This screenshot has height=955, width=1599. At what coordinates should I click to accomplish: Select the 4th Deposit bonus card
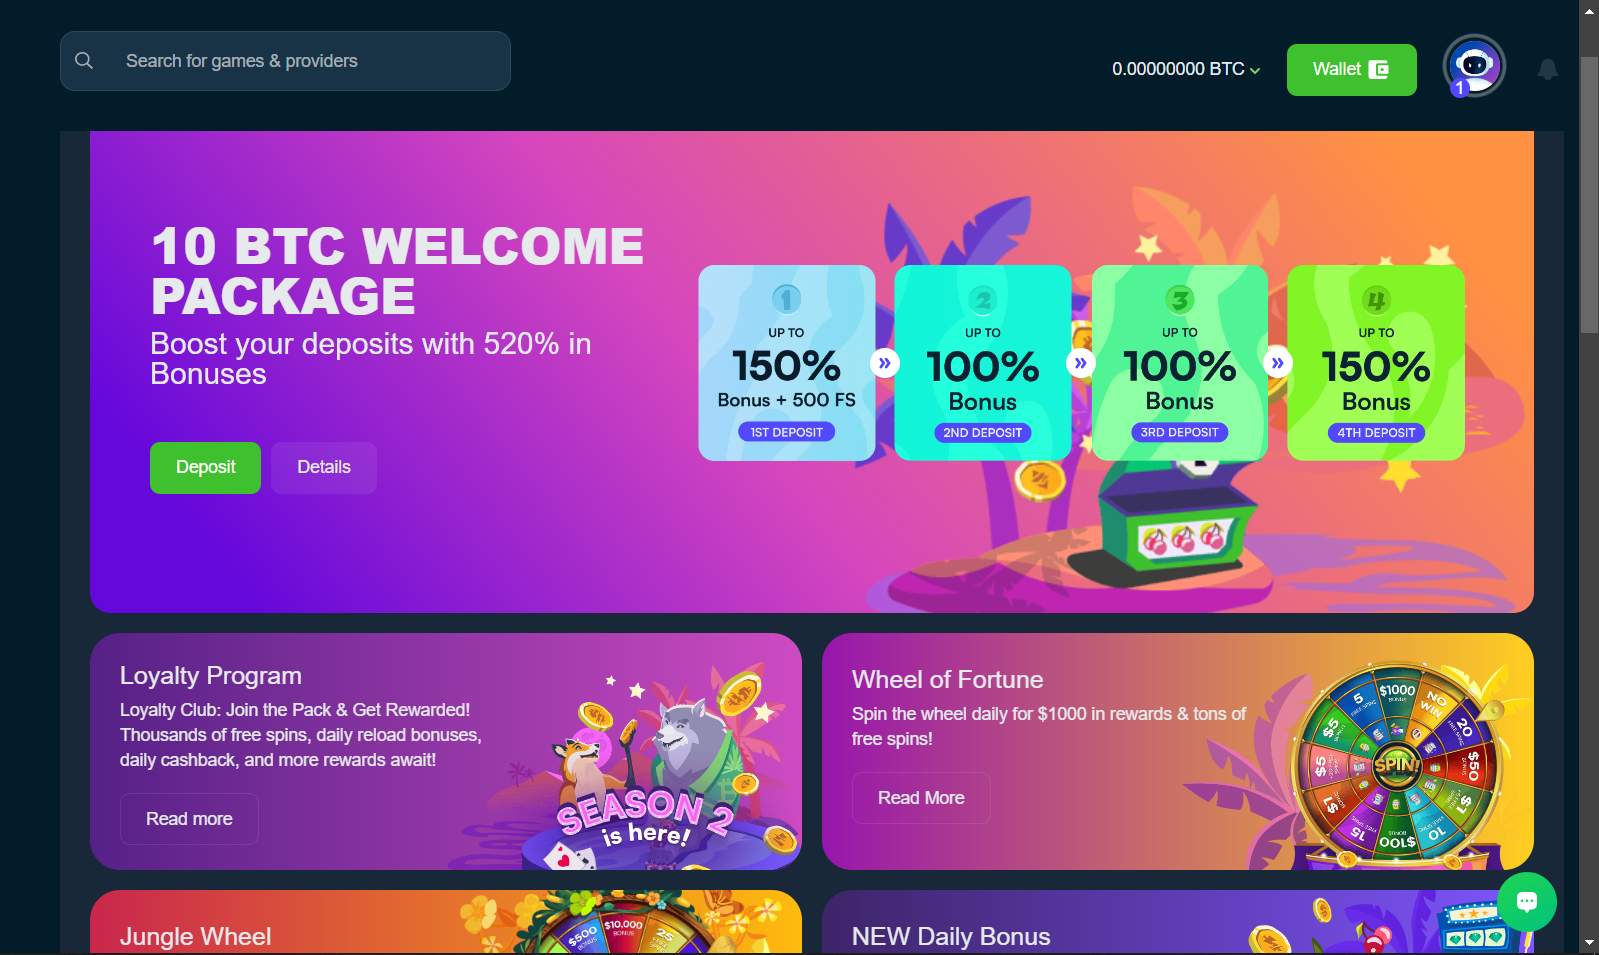pyautogui.click(x=1376, y=363)
